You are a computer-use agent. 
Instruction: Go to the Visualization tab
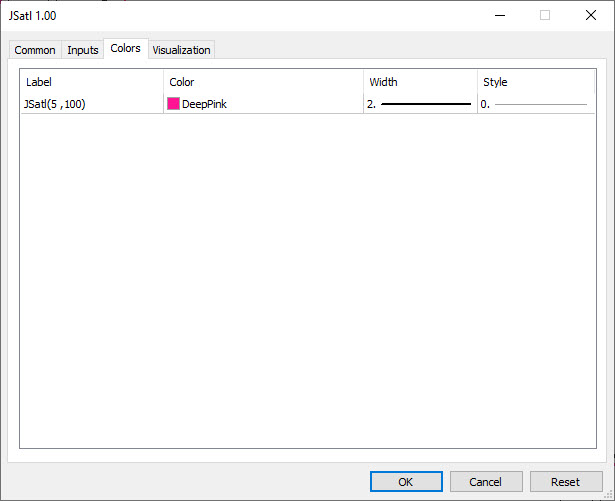coord(181,50)
